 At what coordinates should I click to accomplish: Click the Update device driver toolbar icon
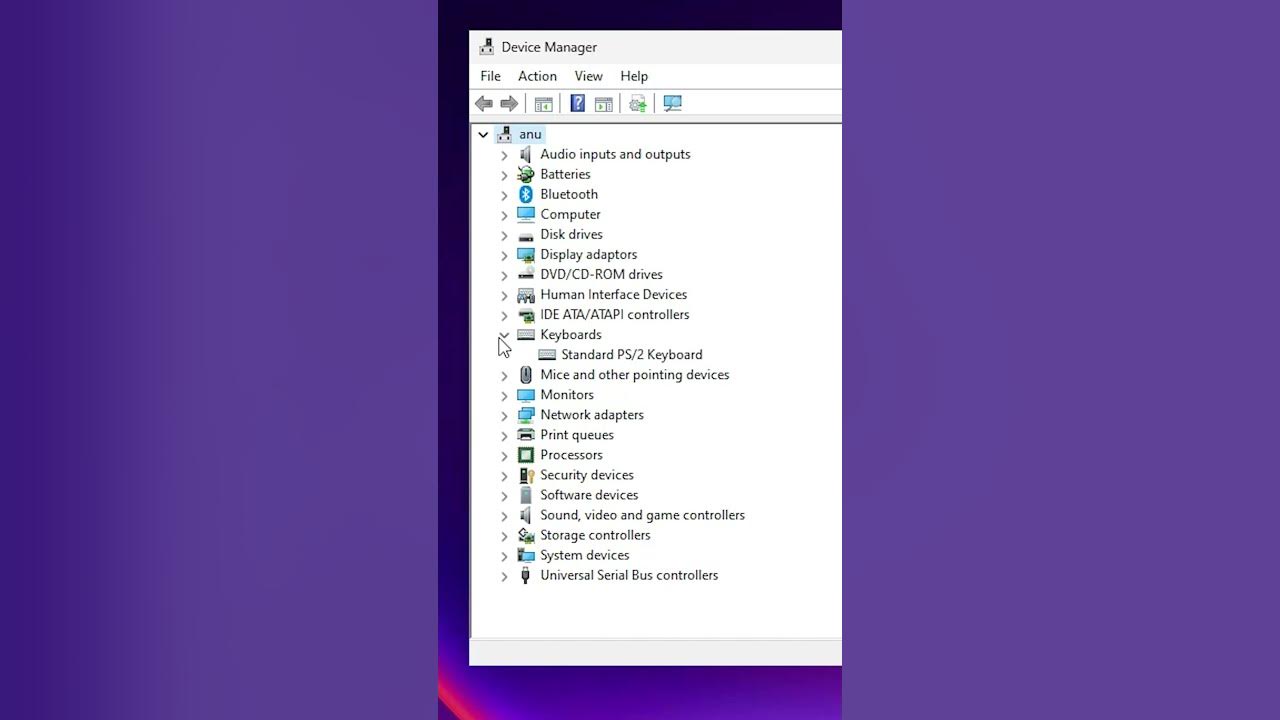pyautogui.click(x=638, y=104)
